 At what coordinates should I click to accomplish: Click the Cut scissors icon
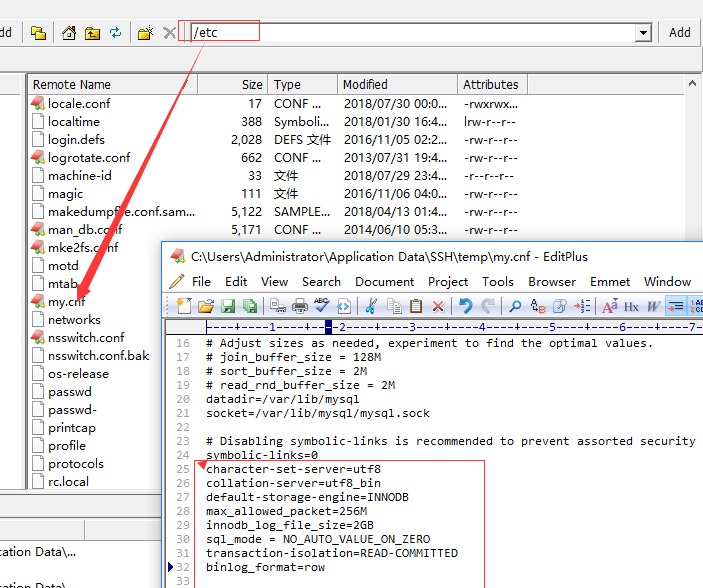coord(371,306)
